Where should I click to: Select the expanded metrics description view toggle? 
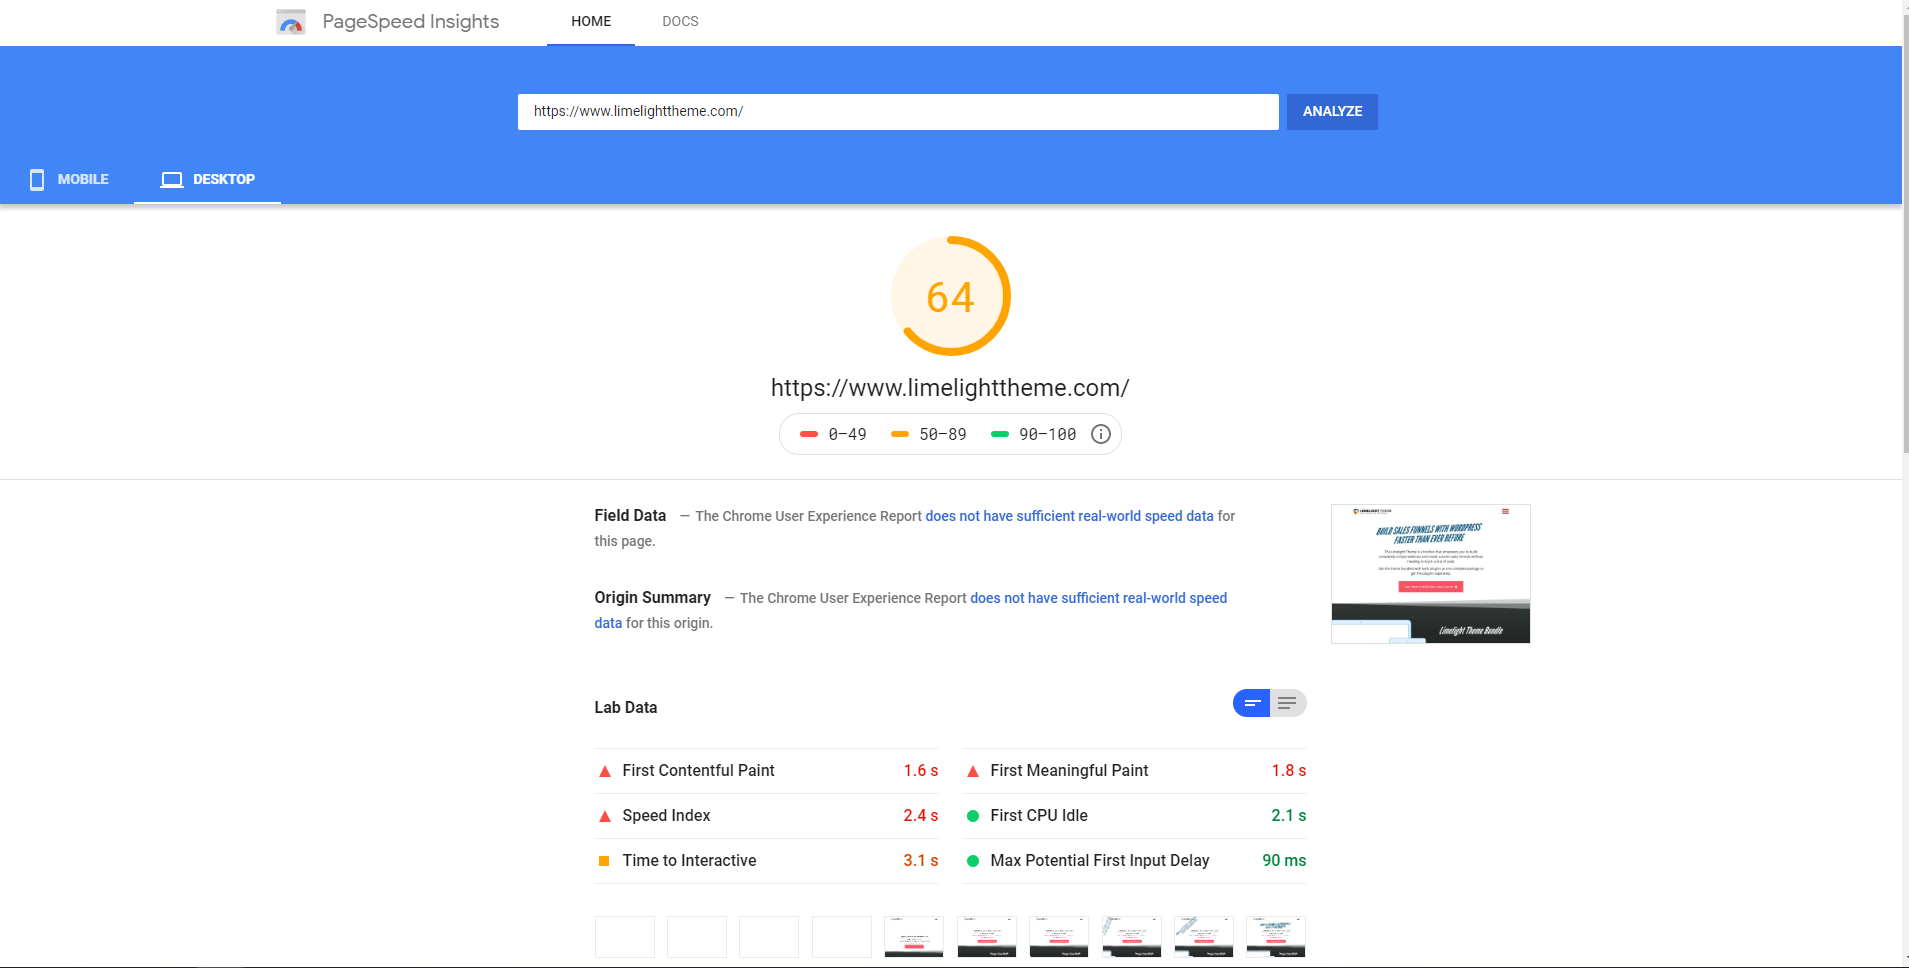tap(1288, 703)
